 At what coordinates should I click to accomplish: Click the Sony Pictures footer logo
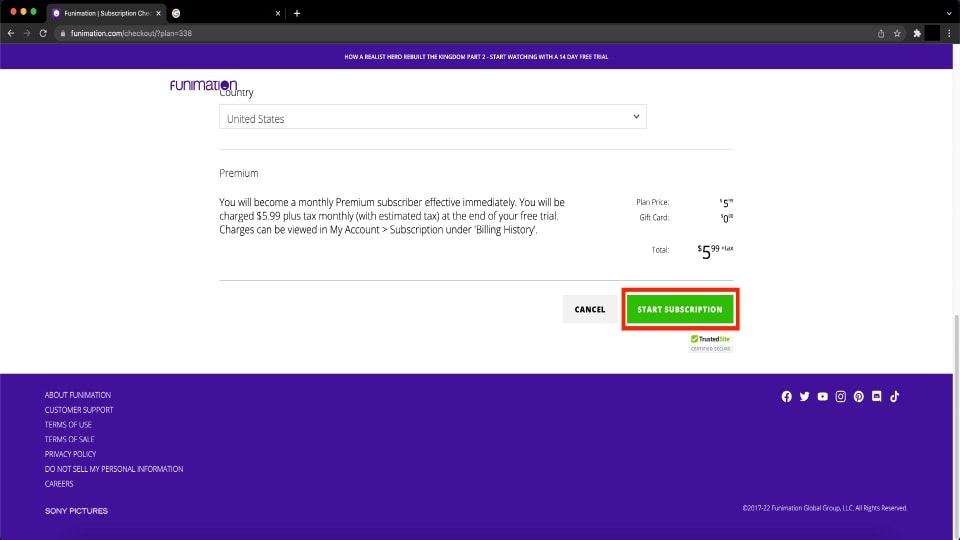(x=76, y=511)
